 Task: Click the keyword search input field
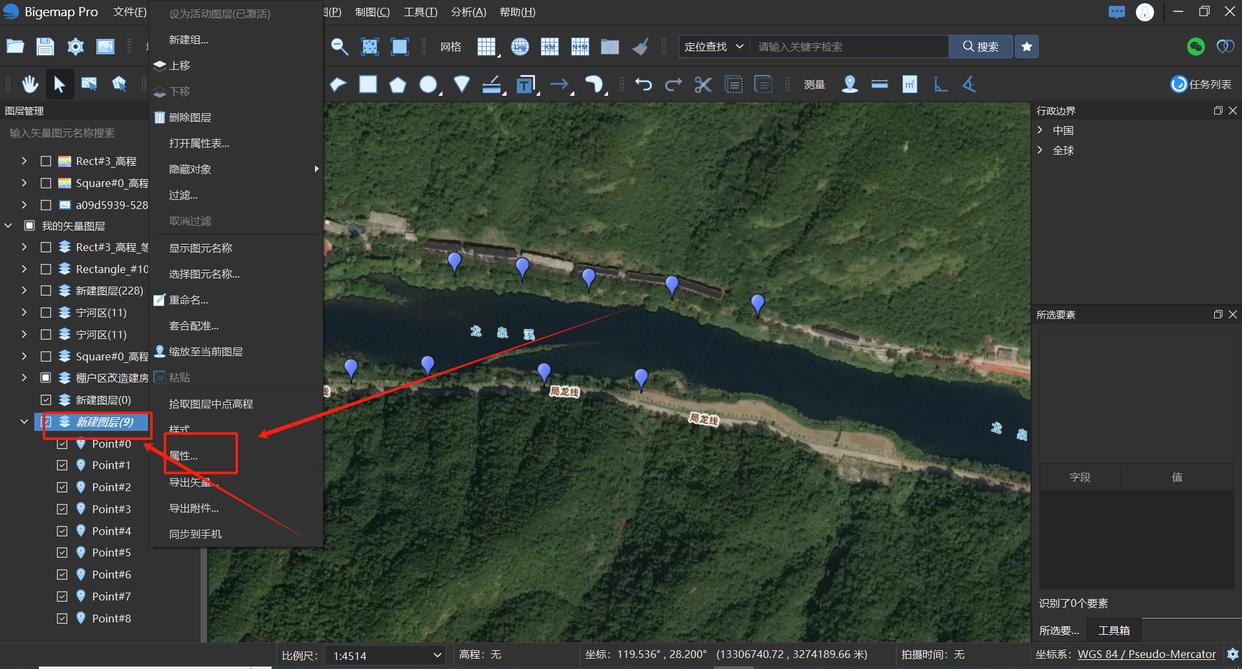click(850, 46)
